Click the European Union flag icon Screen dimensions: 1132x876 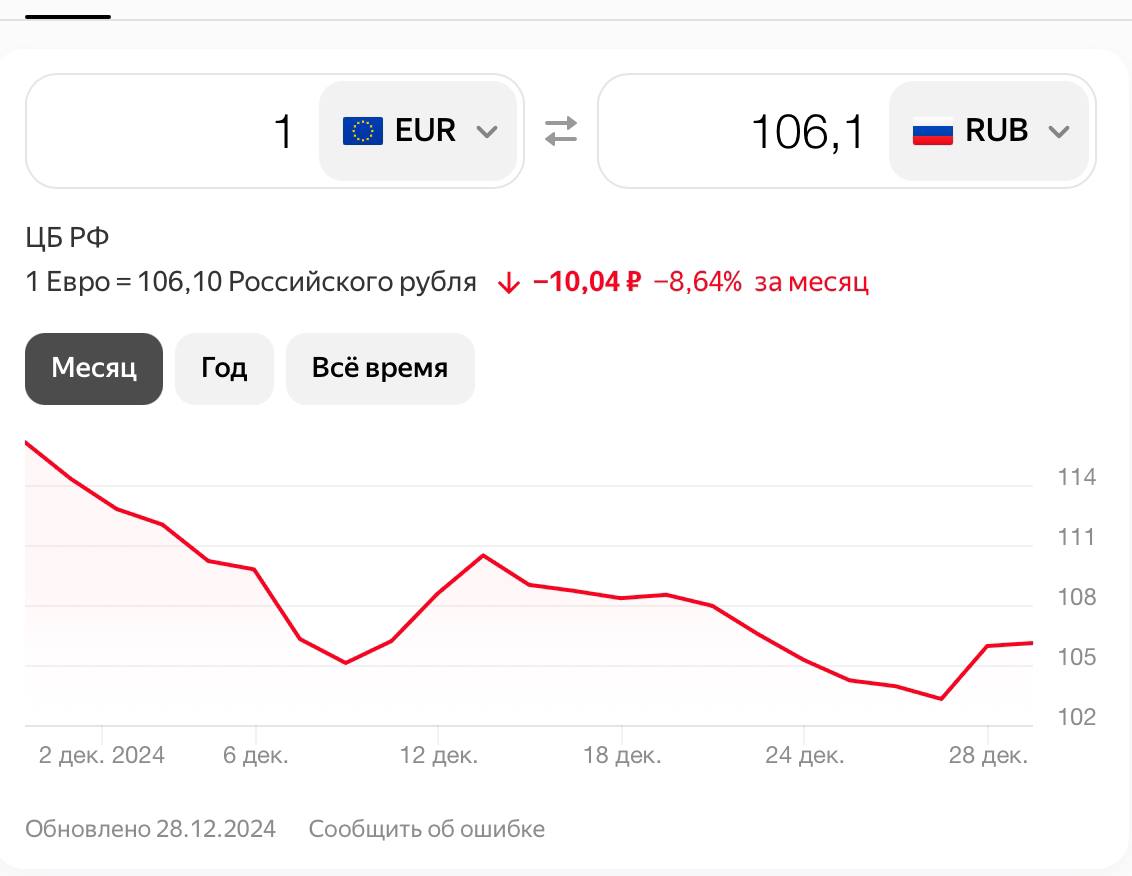pyautogui.click(x=362, y=131)
